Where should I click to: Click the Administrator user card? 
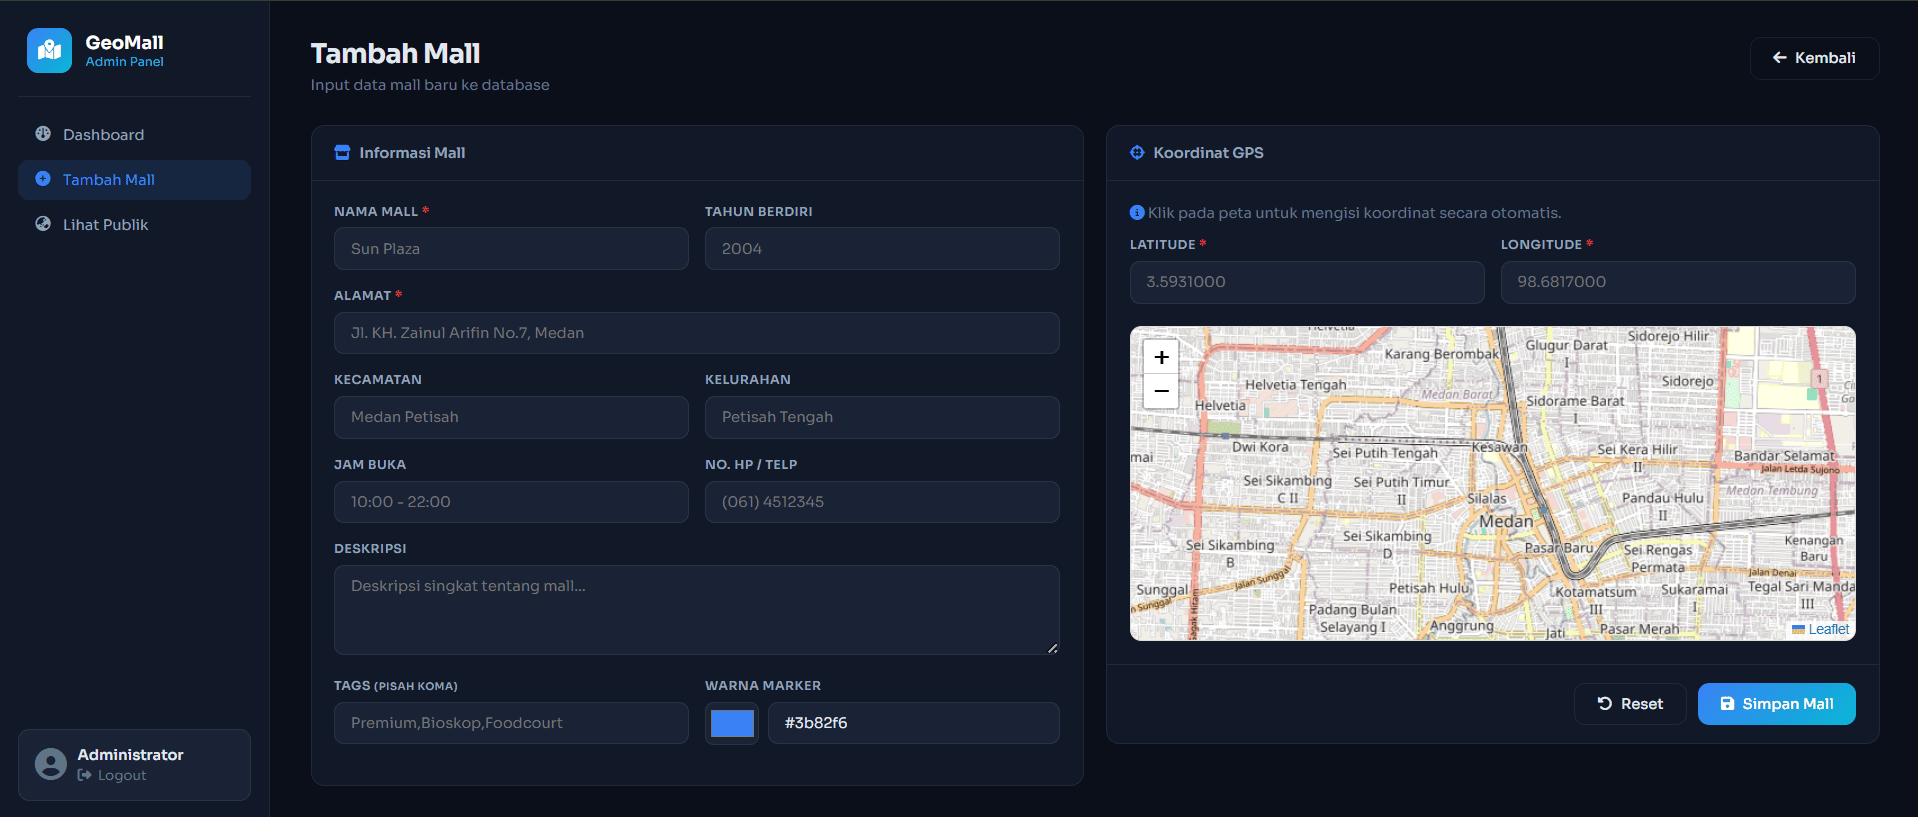tap(134, 765)
